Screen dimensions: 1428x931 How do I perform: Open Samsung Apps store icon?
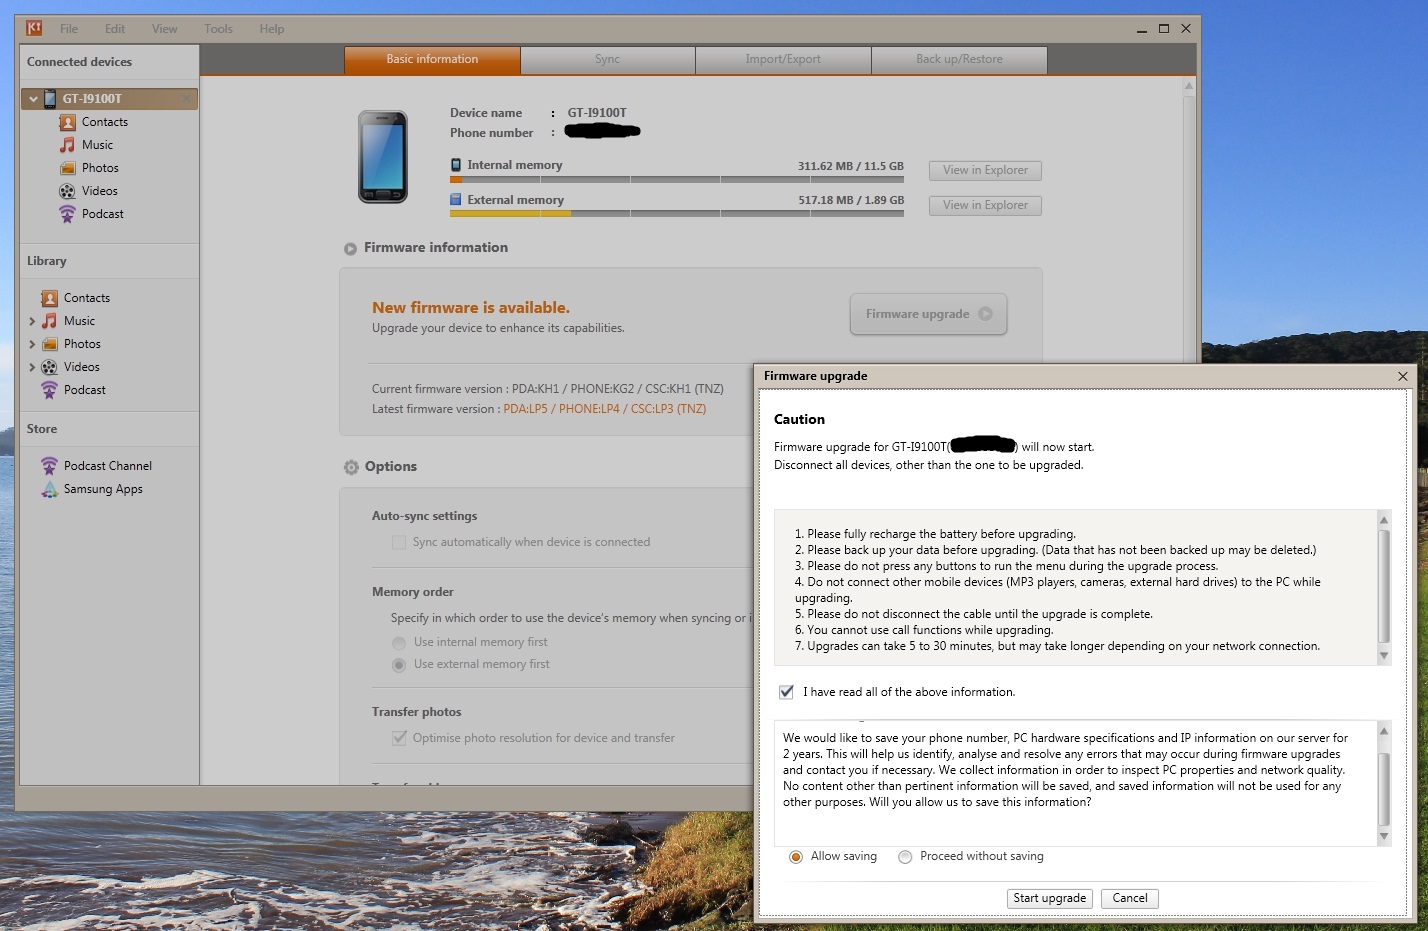tap(49, 489)
